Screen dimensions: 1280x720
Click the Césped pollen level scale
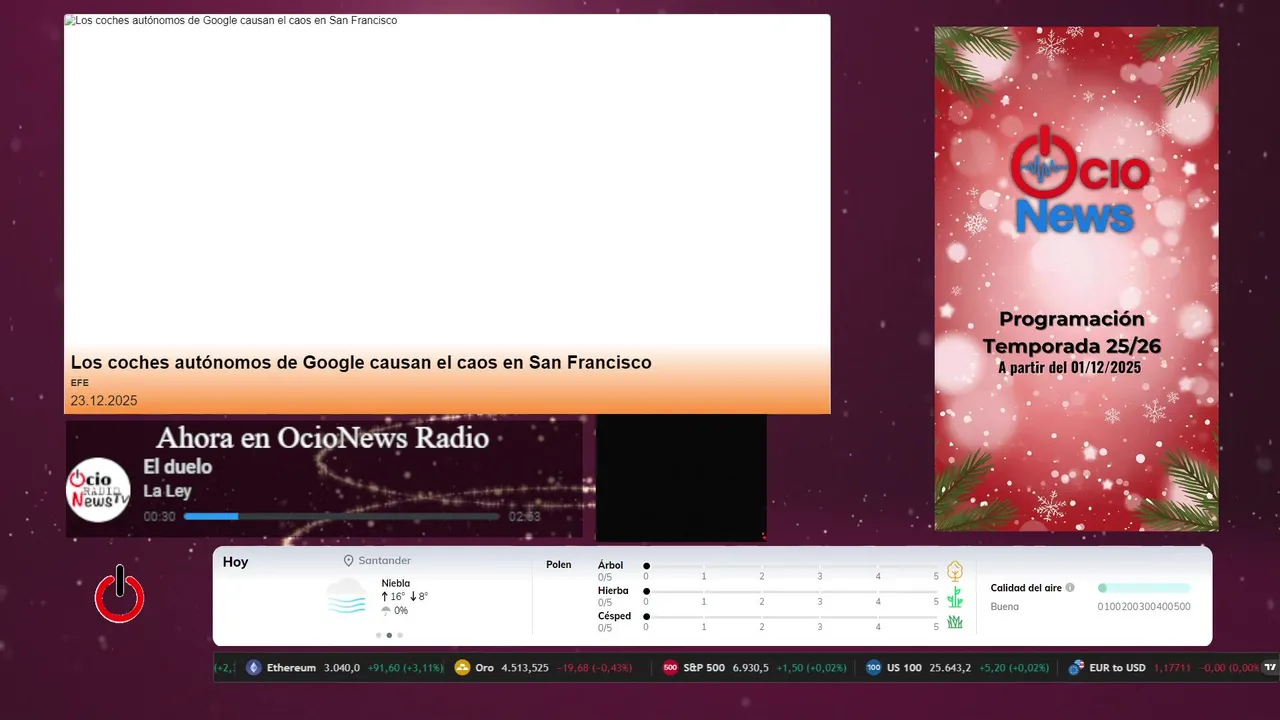[x=792, y=617]
